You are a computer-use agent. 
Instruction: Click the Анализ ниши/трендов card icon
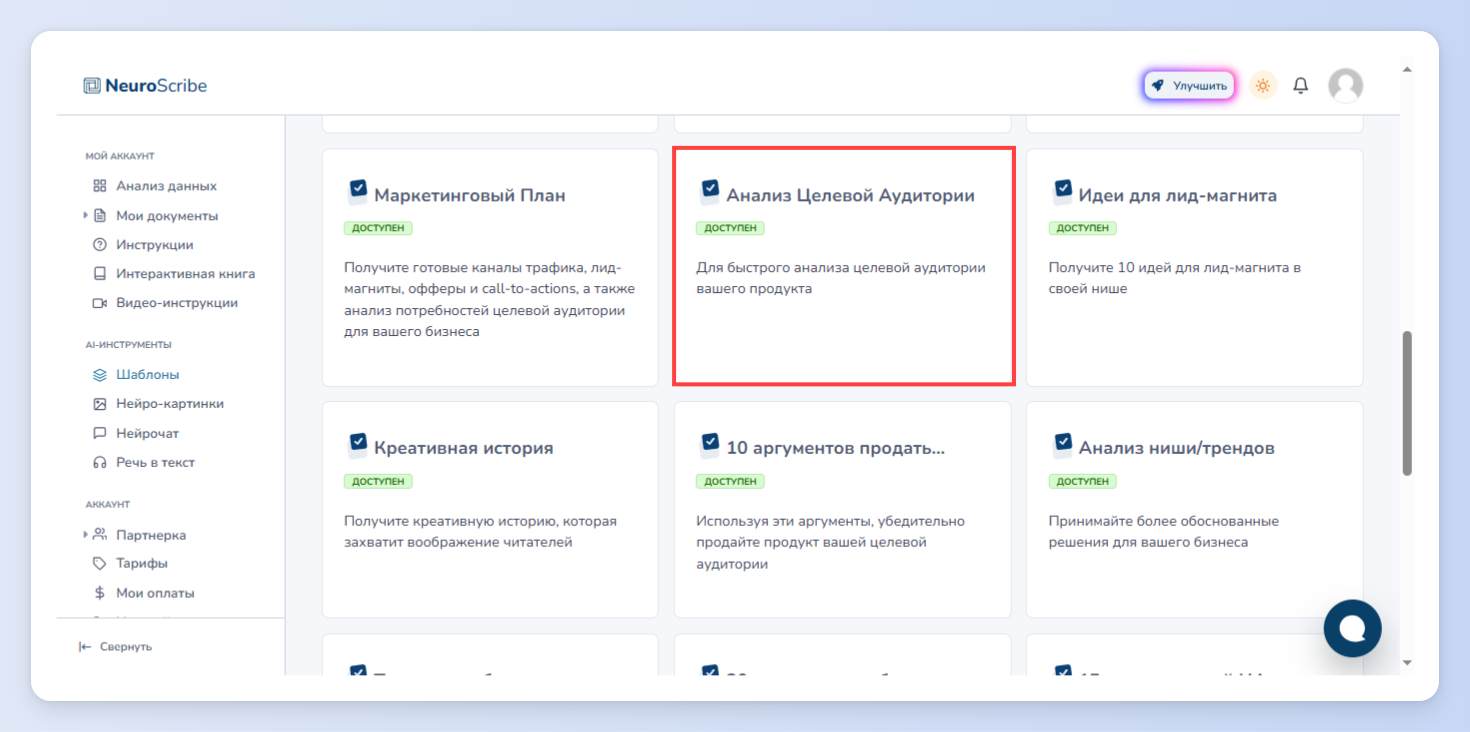[x=1062, y=445]
